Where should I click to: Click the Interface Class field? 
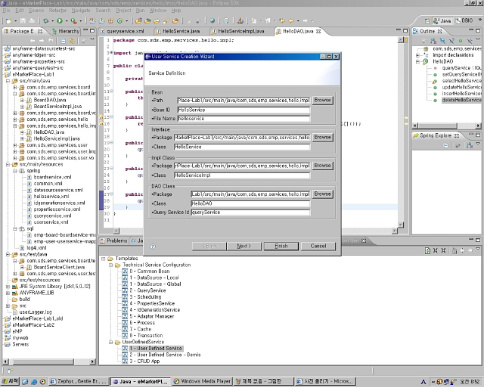242,147
